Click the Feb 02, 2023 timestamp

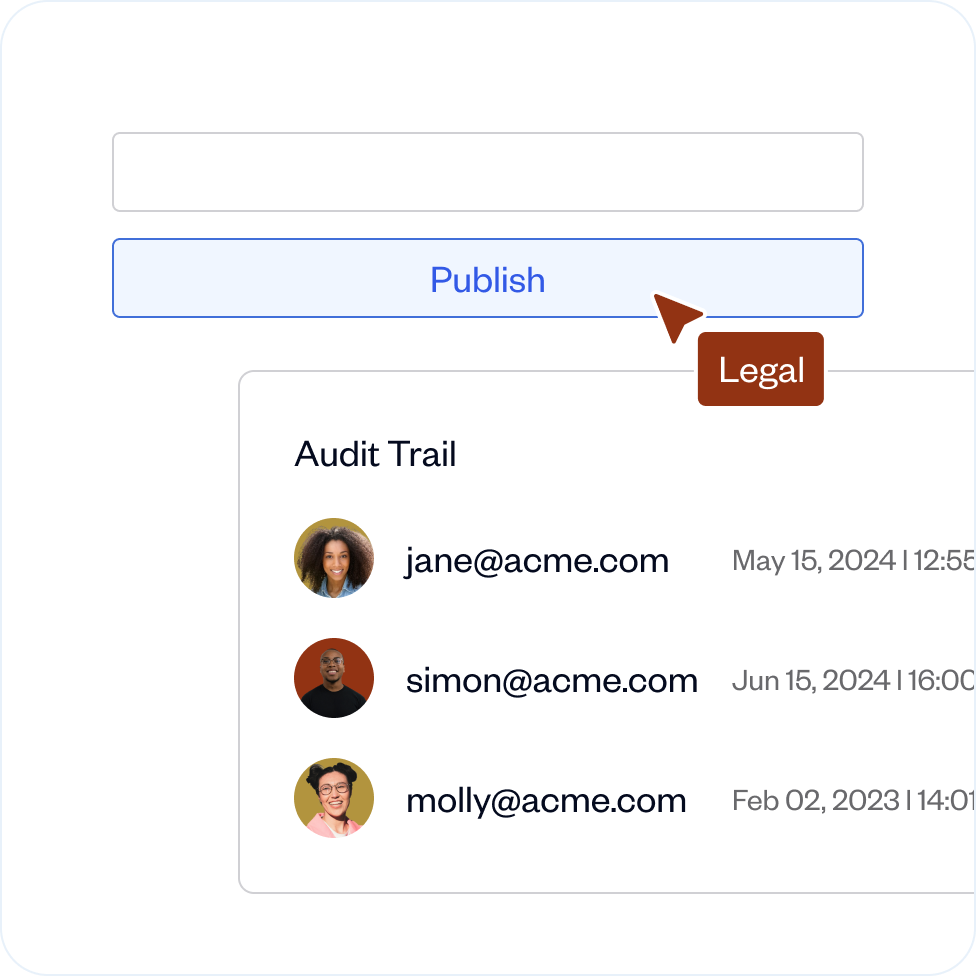coord(853,800)
